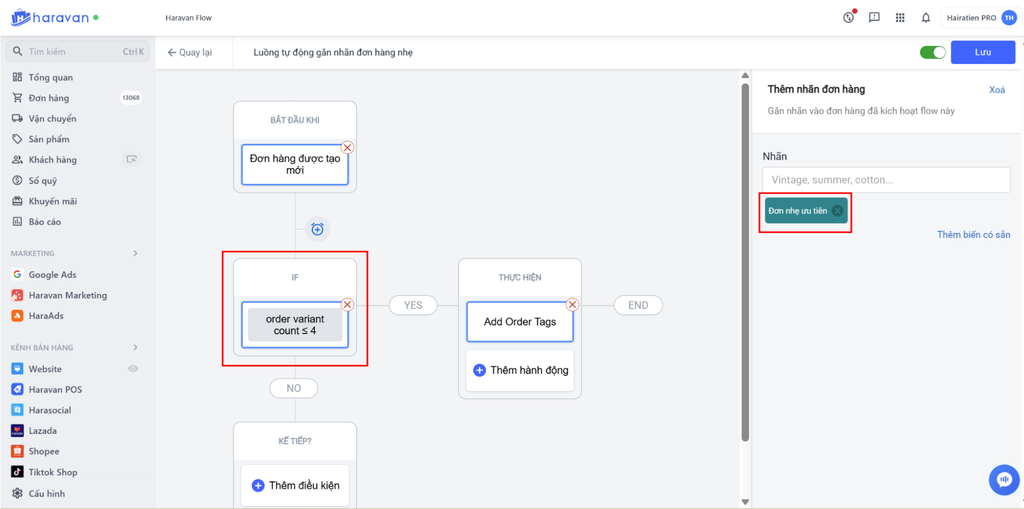Focus the Nhãn tag input field
The image size is (1024, 509).
886,180
